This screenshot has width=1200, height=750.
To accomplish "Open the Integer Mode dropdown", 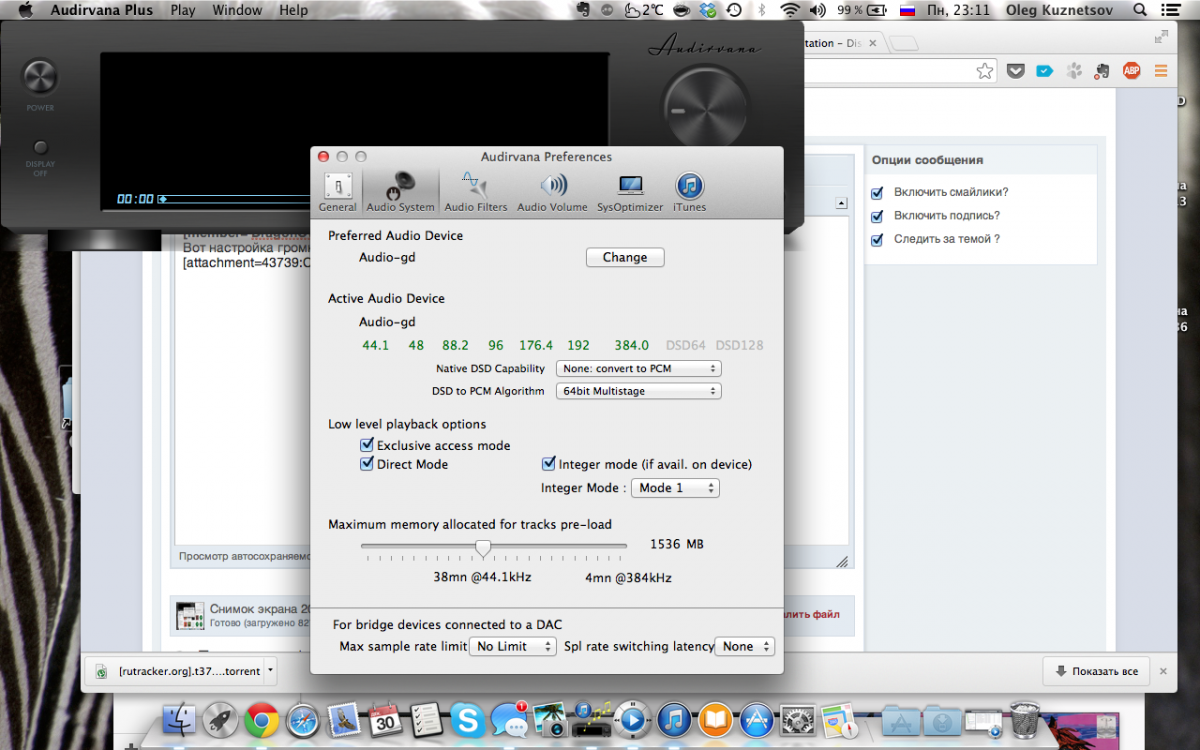I will (x=675, y=488).
